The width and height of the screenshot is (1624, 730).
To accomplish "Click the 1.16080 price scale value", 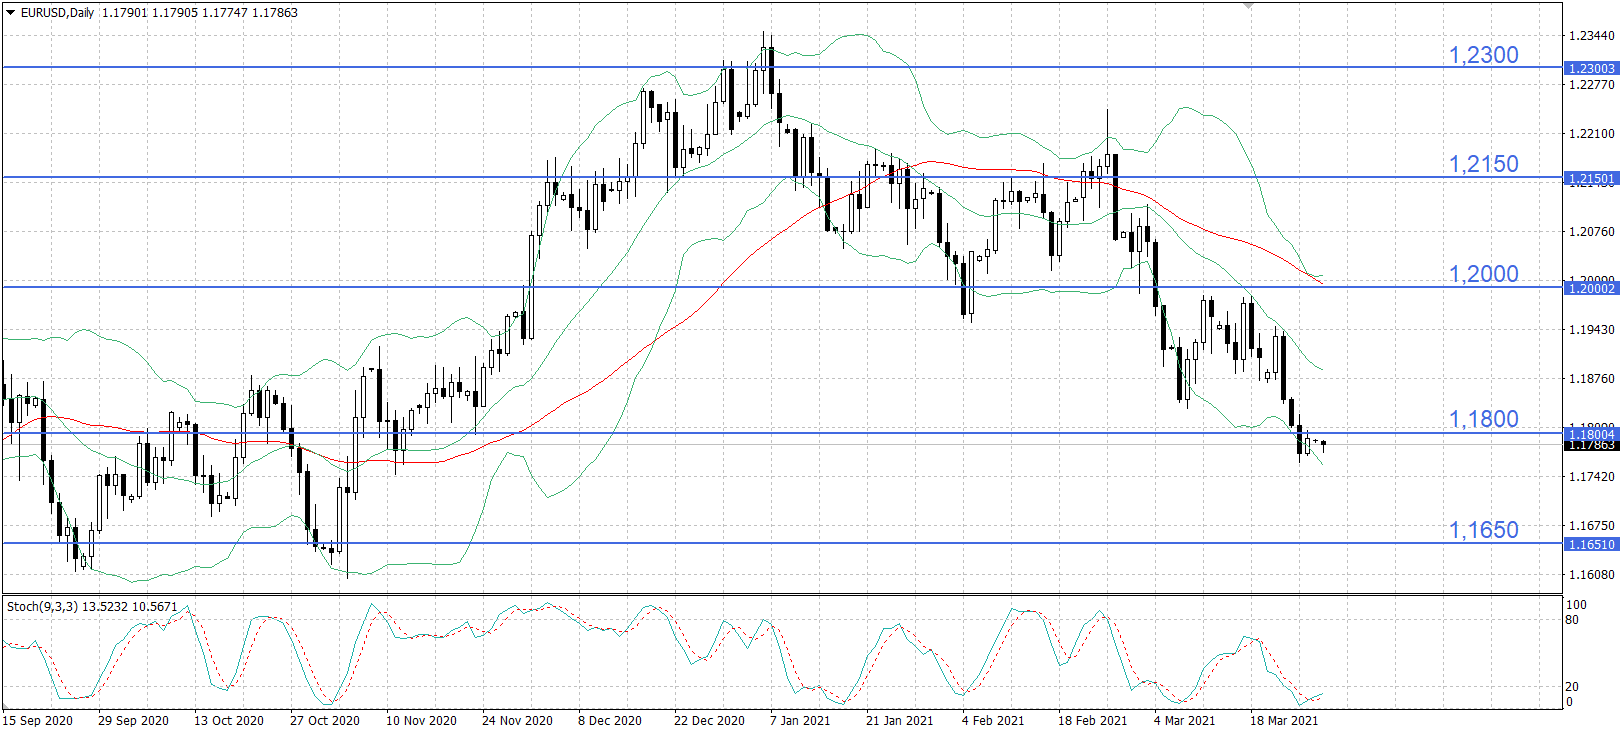I will pos(1591,574).
